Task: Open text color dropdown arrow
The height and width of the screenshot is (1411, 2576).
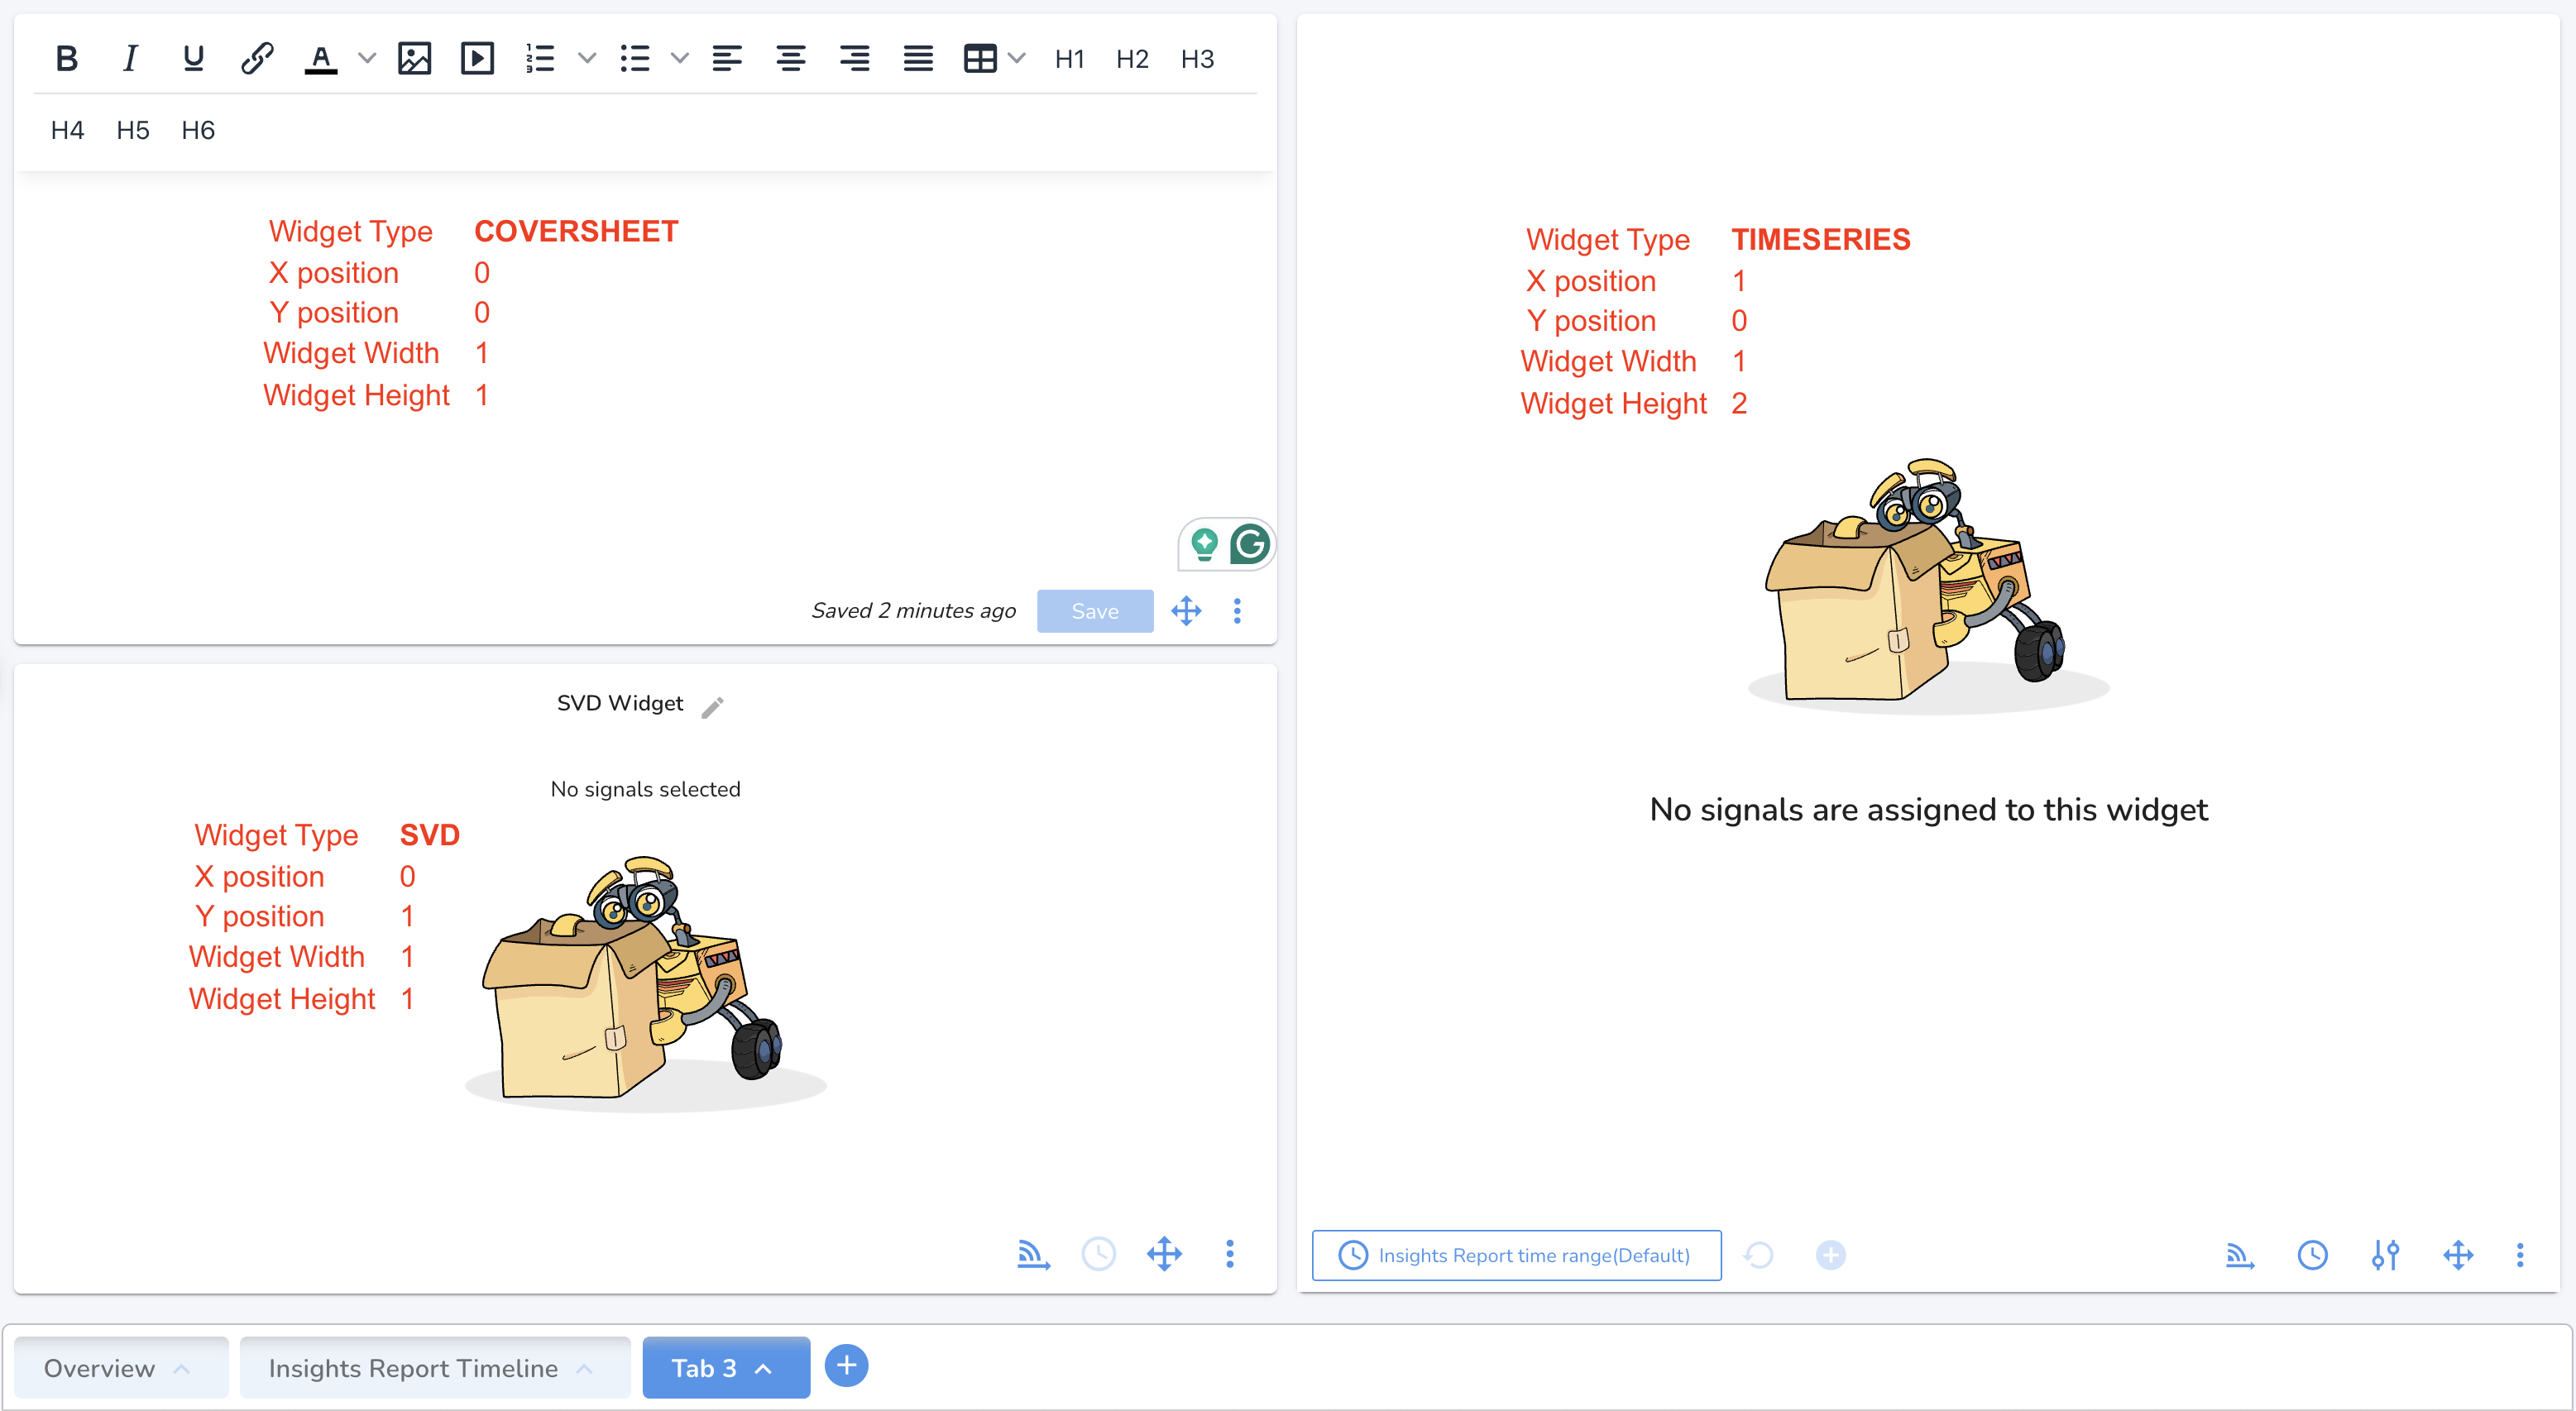Action: click(x=367, y=59)
